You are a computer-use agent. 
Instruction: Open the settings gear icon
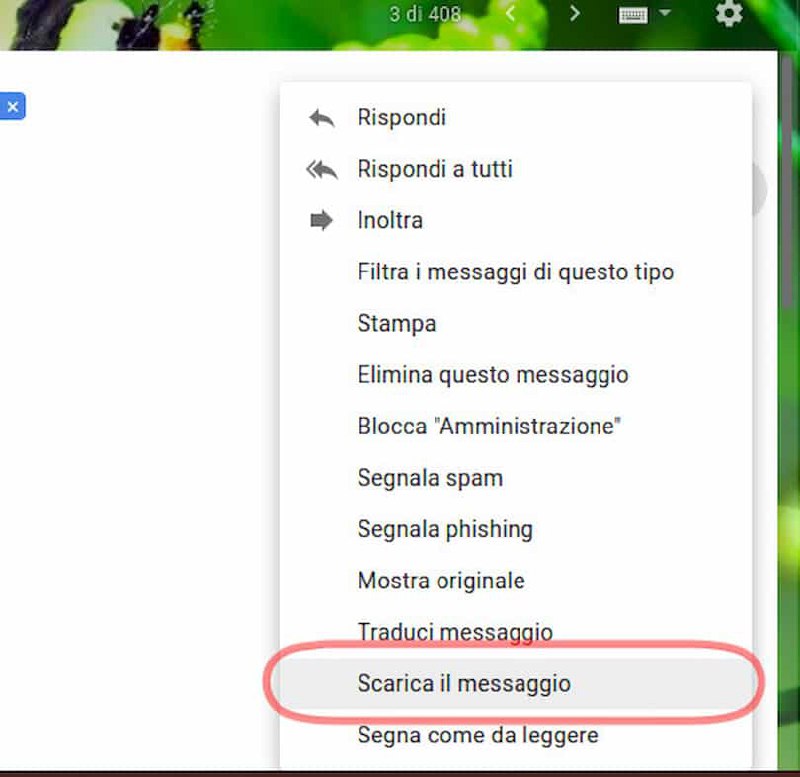(x=729, y=14)
